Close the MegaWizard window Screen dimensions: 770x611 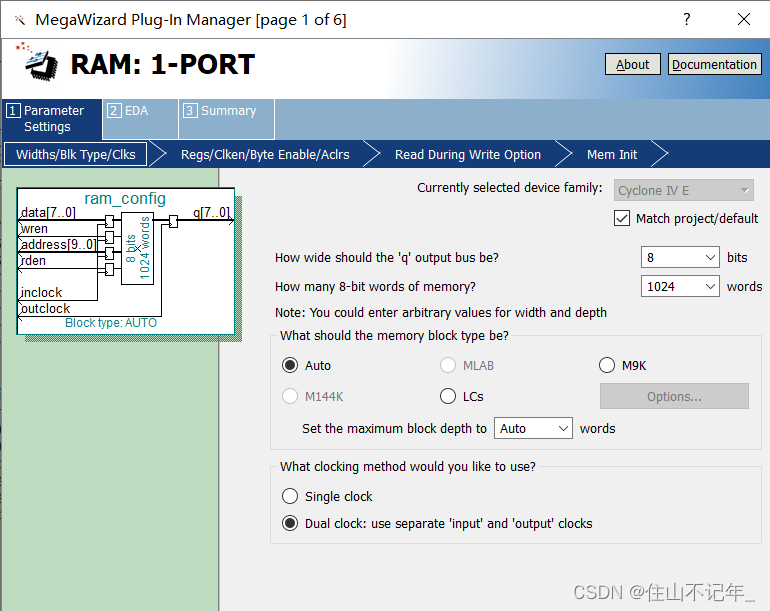(x=743, y=19)
